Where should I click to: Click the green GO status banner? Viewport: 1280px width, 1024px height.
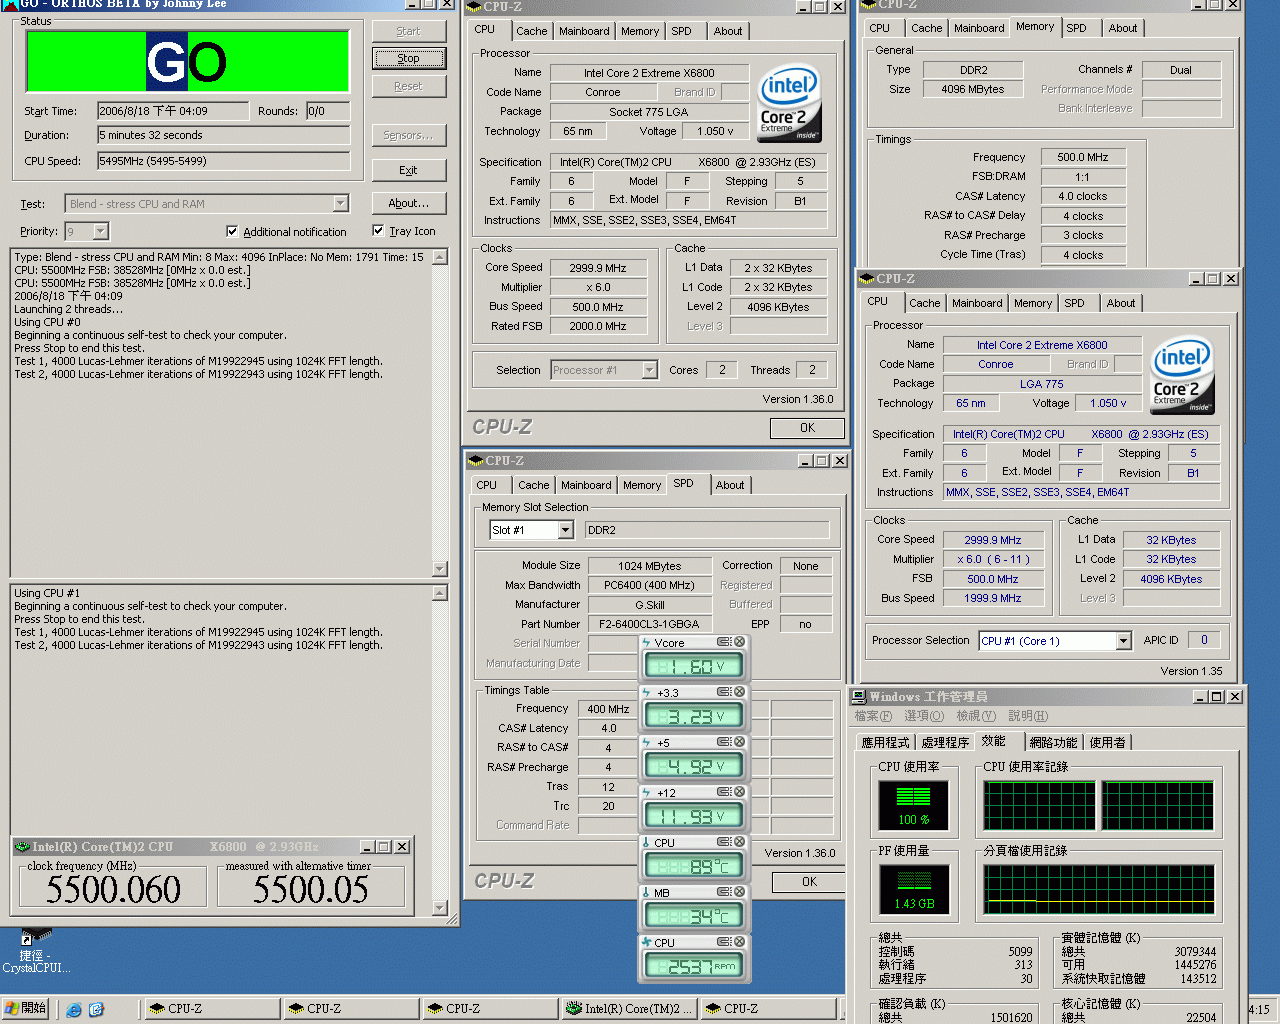point(187,62)
